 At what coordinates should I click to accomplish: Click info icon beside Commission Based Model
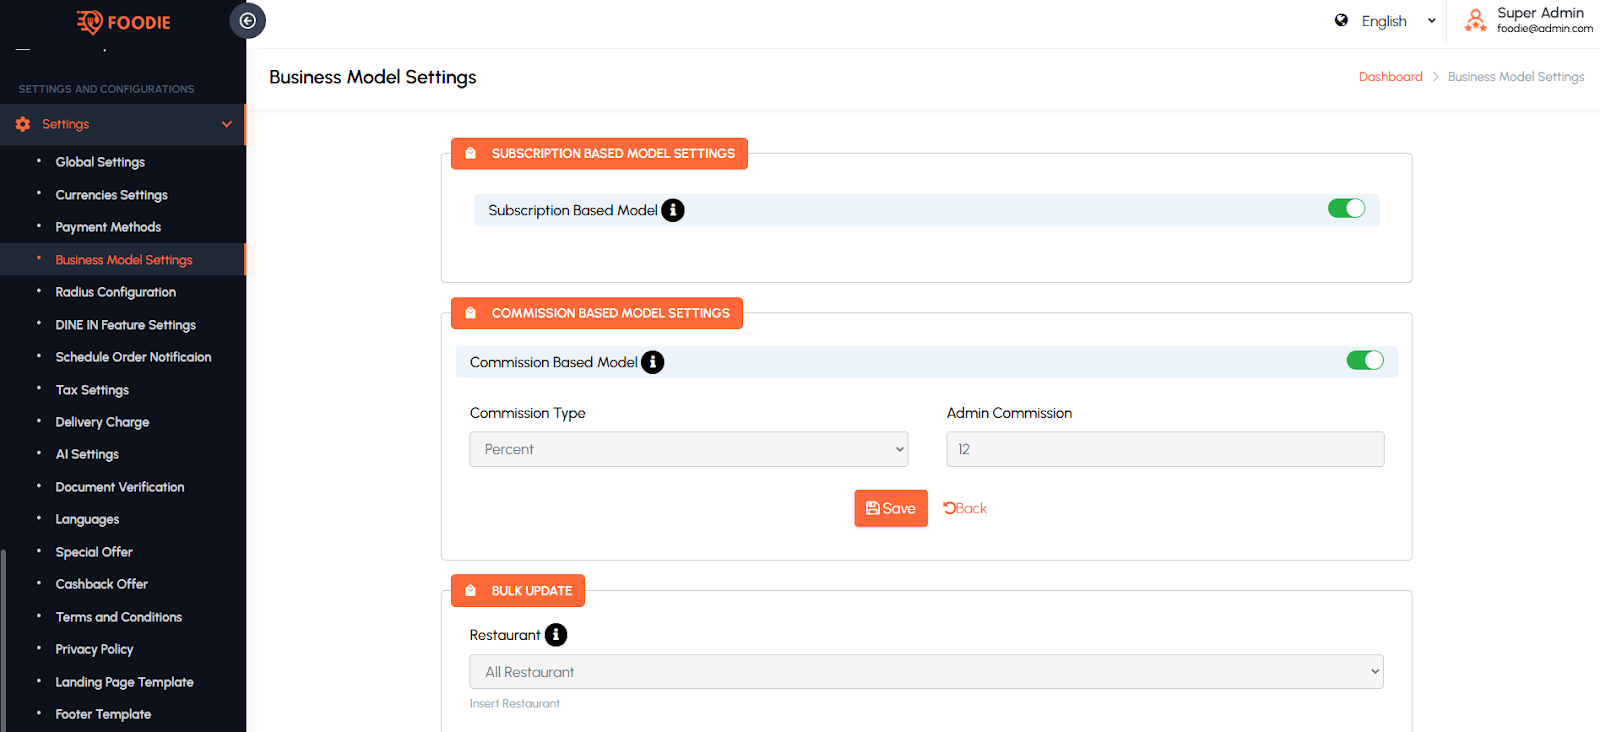[x=652, y=362]
